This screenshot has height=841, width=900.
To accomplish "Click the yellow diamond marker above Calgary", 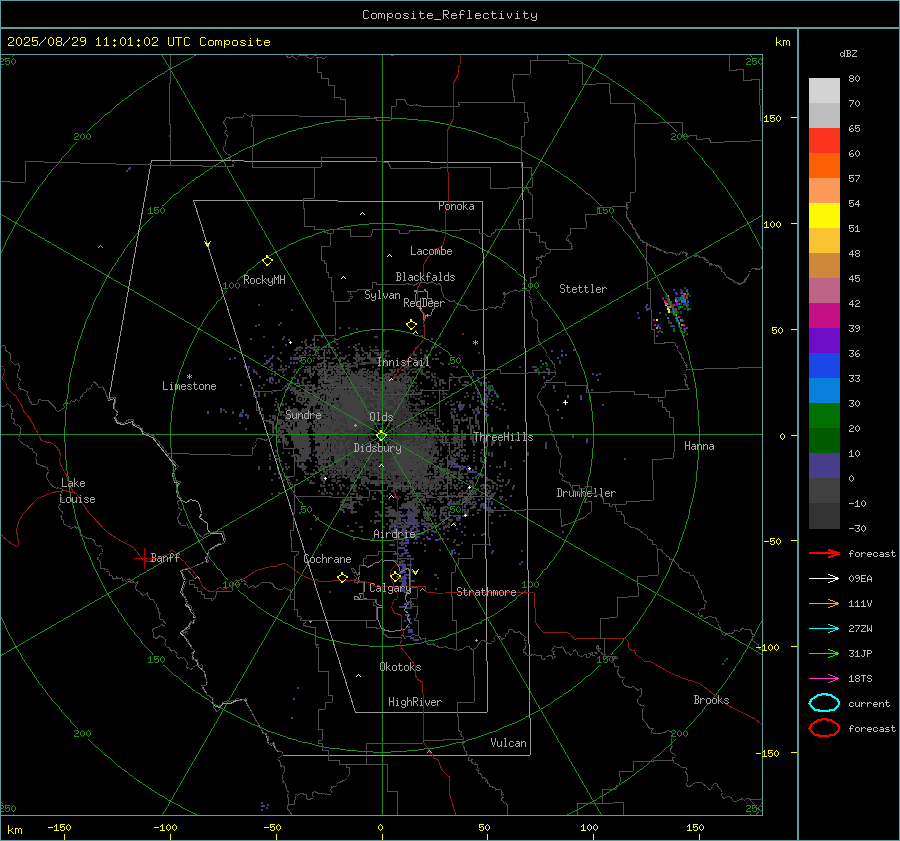I will pos(395,576).
